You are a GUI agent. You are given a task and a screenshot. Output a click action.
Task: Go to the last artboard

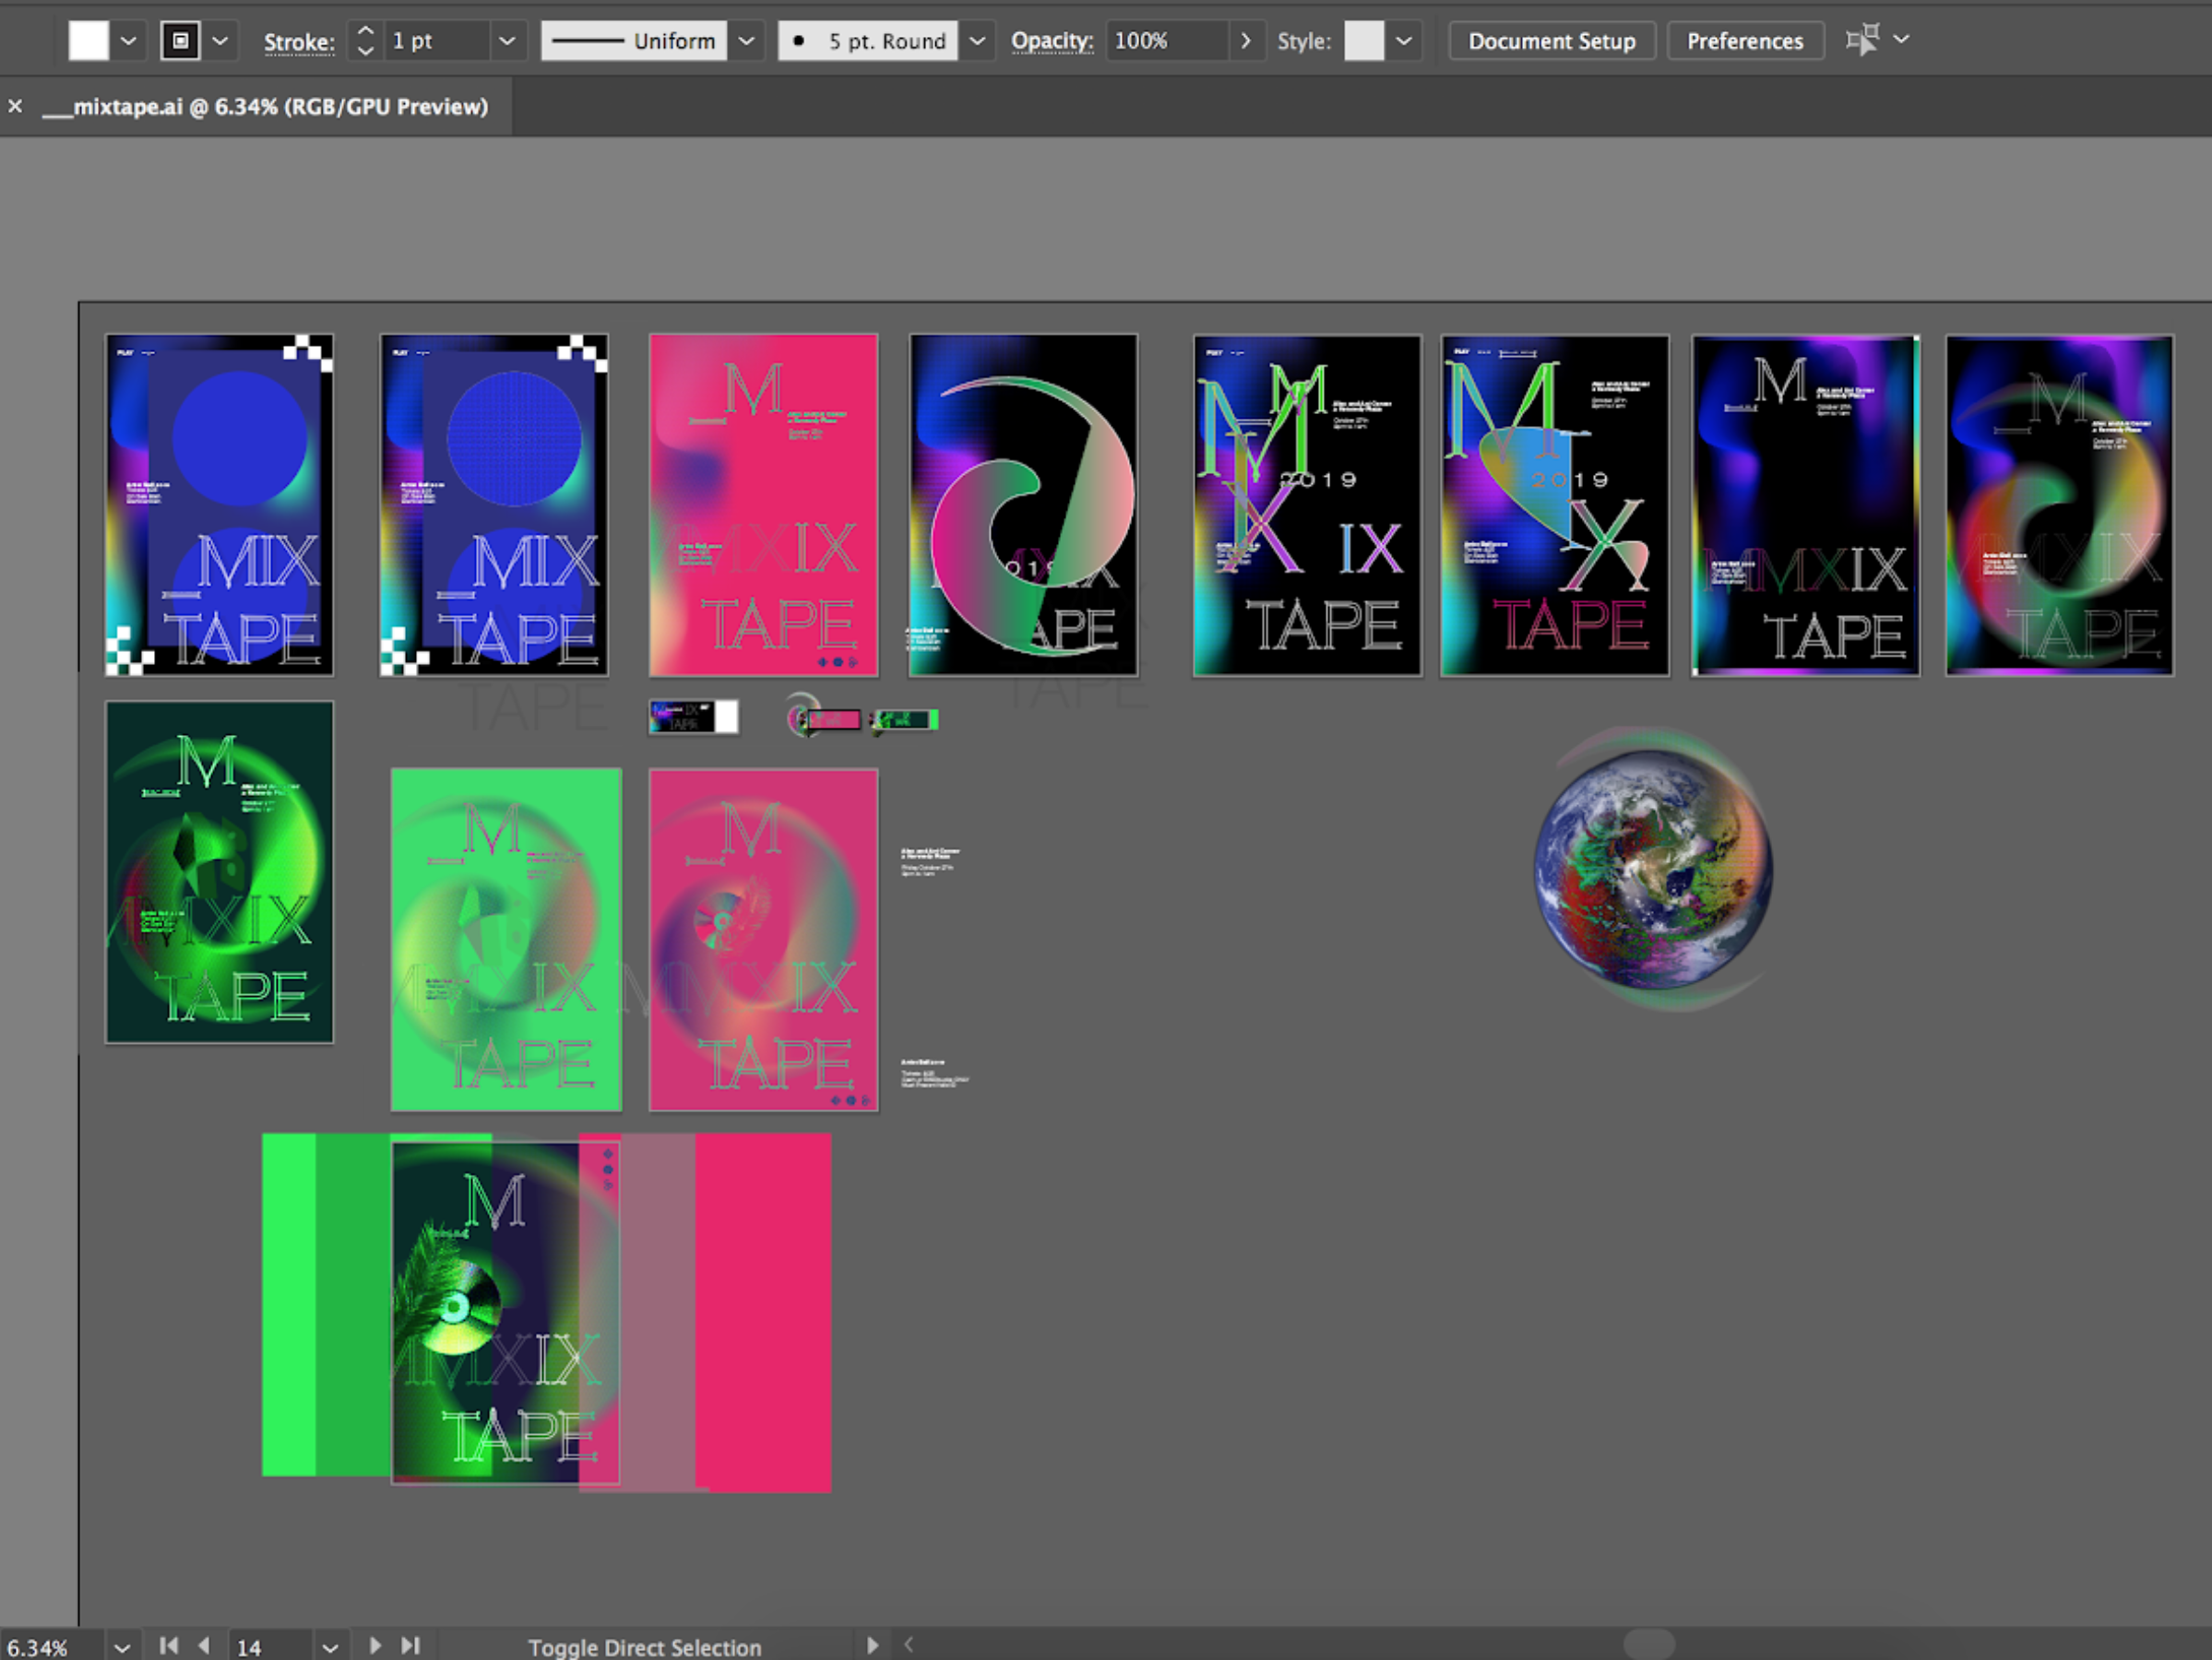tap(410, 1645)
